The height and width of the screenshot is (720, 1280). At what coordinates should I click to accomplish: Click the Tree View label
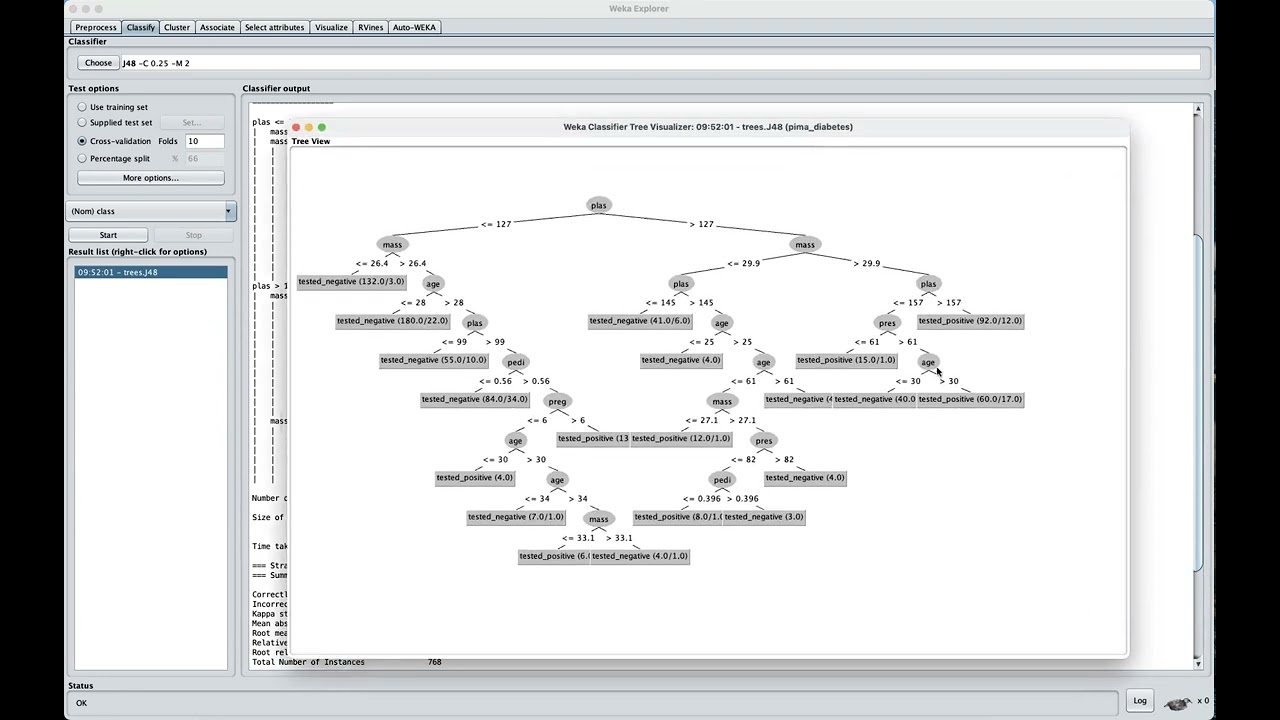310,141
